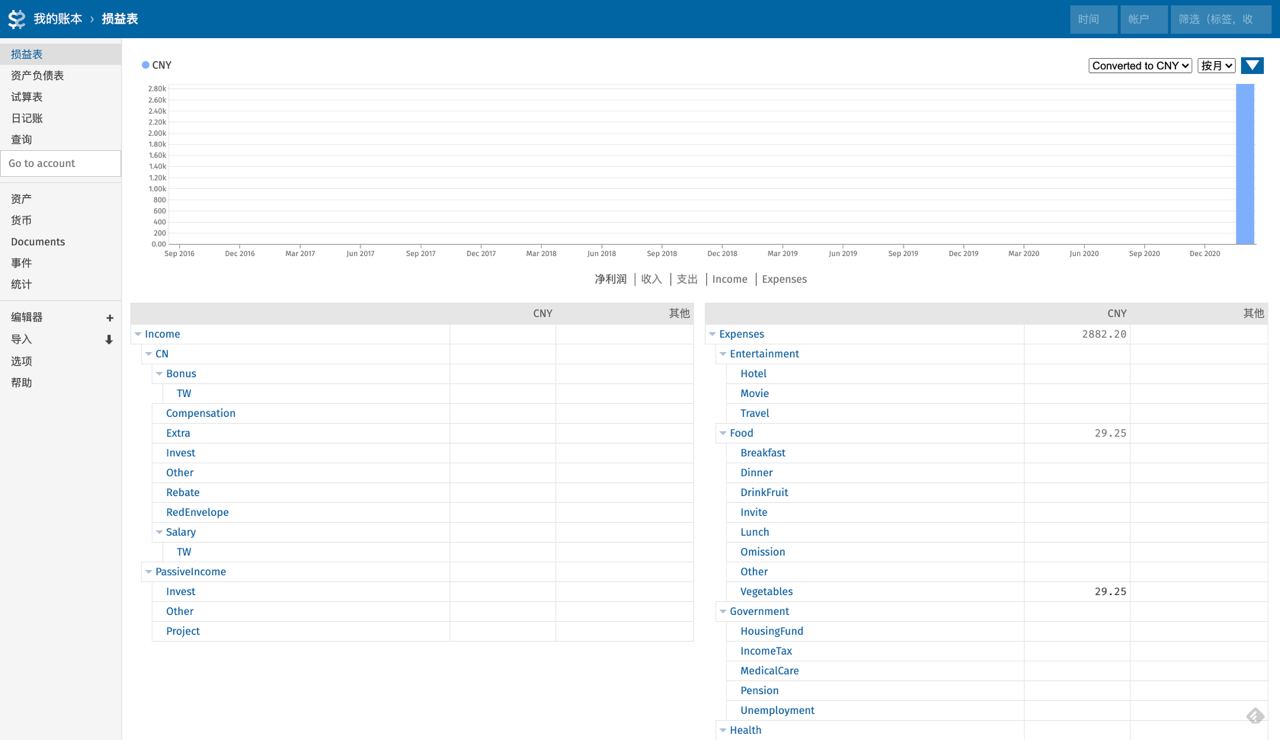
Task: Collapse the PassiveIncome group
Action: [x=149, y=572]
